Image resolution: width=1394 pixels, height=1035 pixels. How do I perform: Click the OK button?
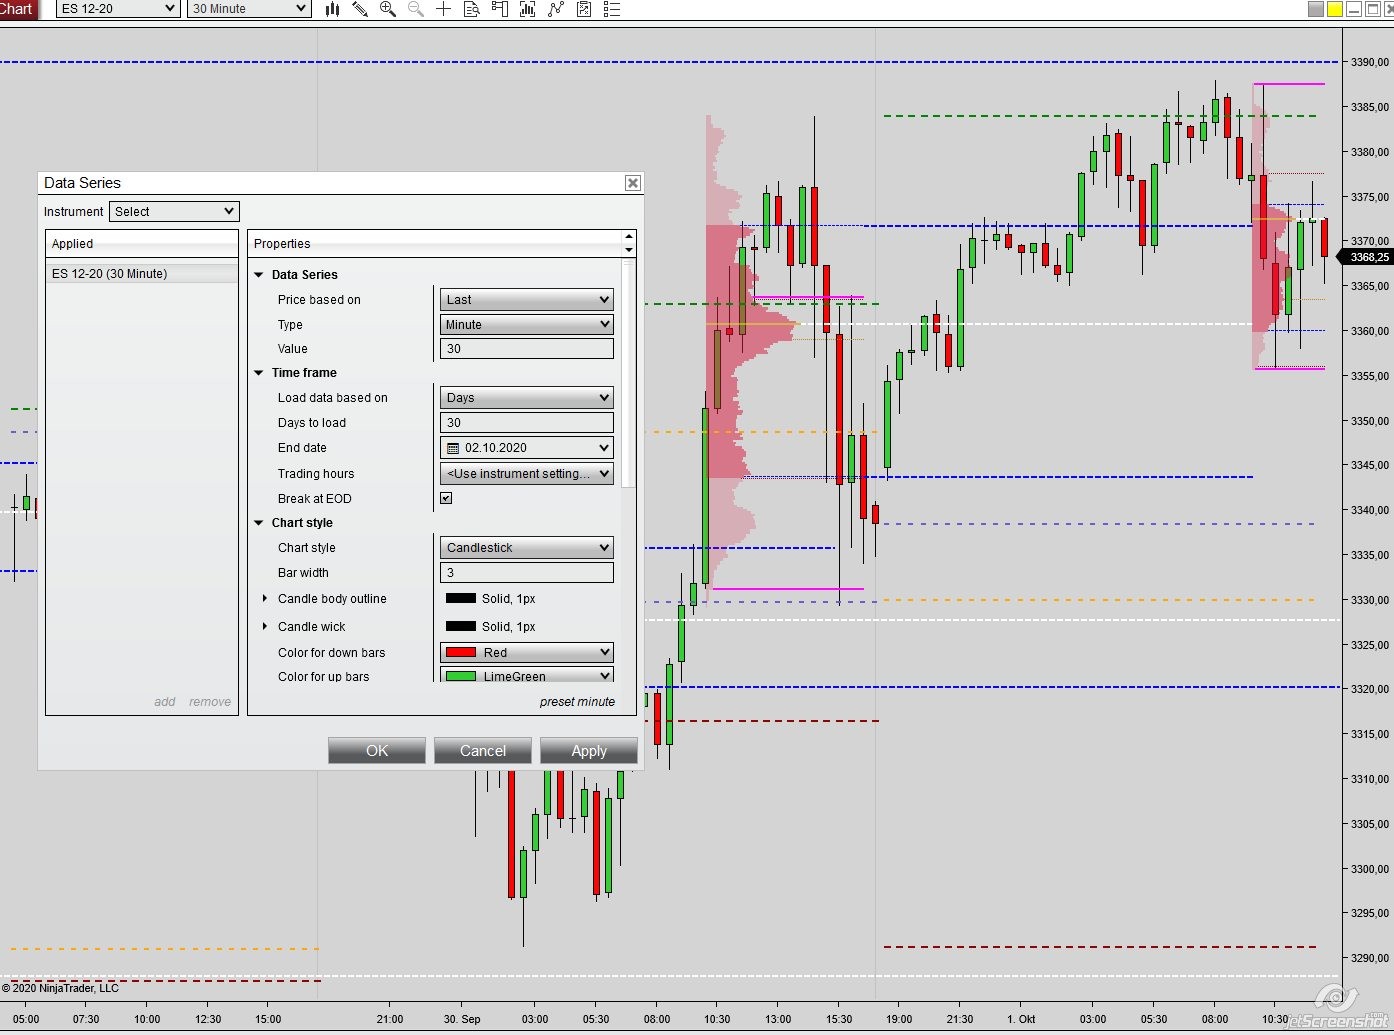coord(377,751)
